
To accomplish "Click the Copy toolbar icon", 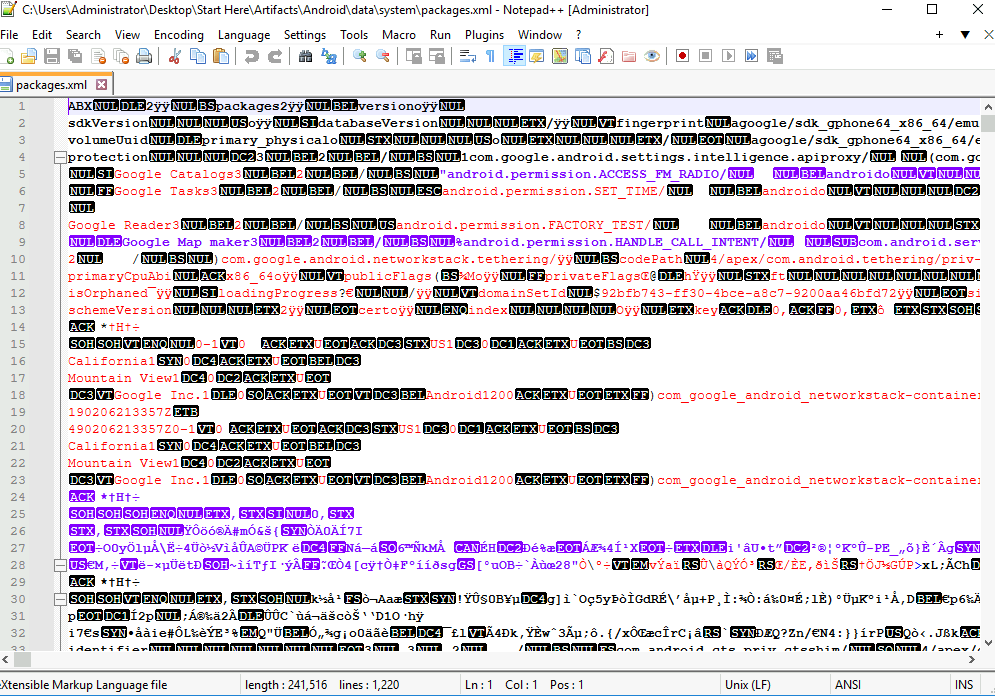I will 198,56.
